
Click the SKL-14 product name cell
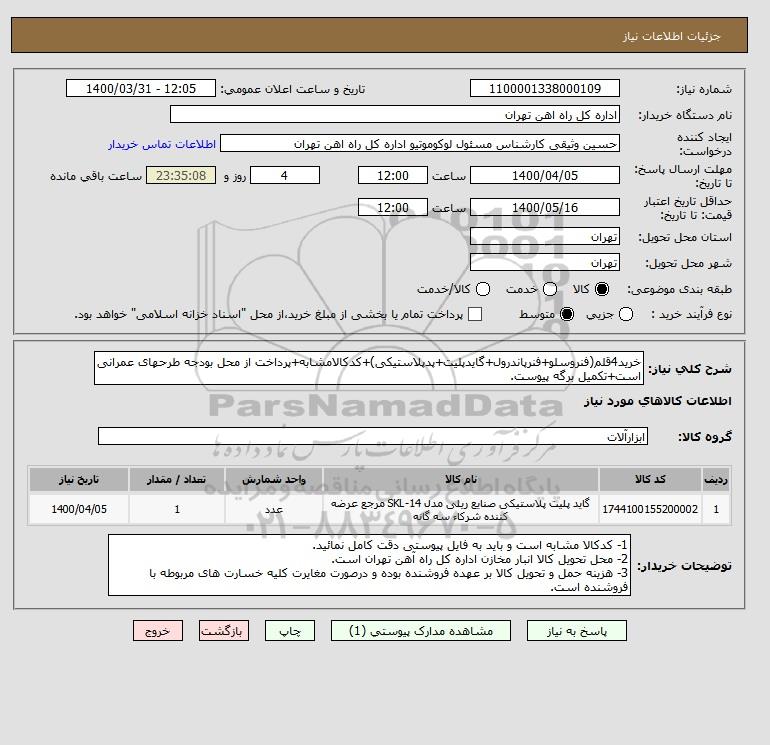tap(461, 509)
